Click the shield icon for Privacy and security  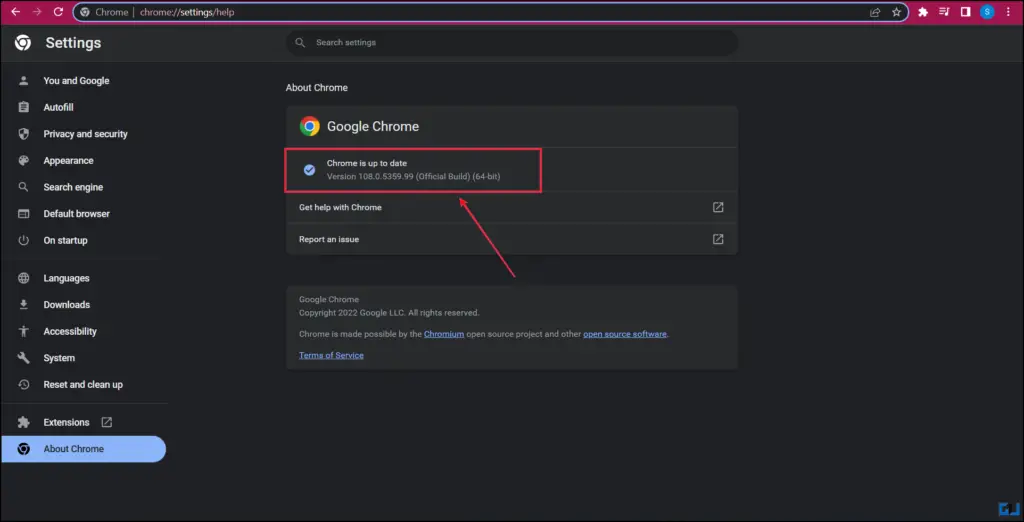(x=24, y=134)
